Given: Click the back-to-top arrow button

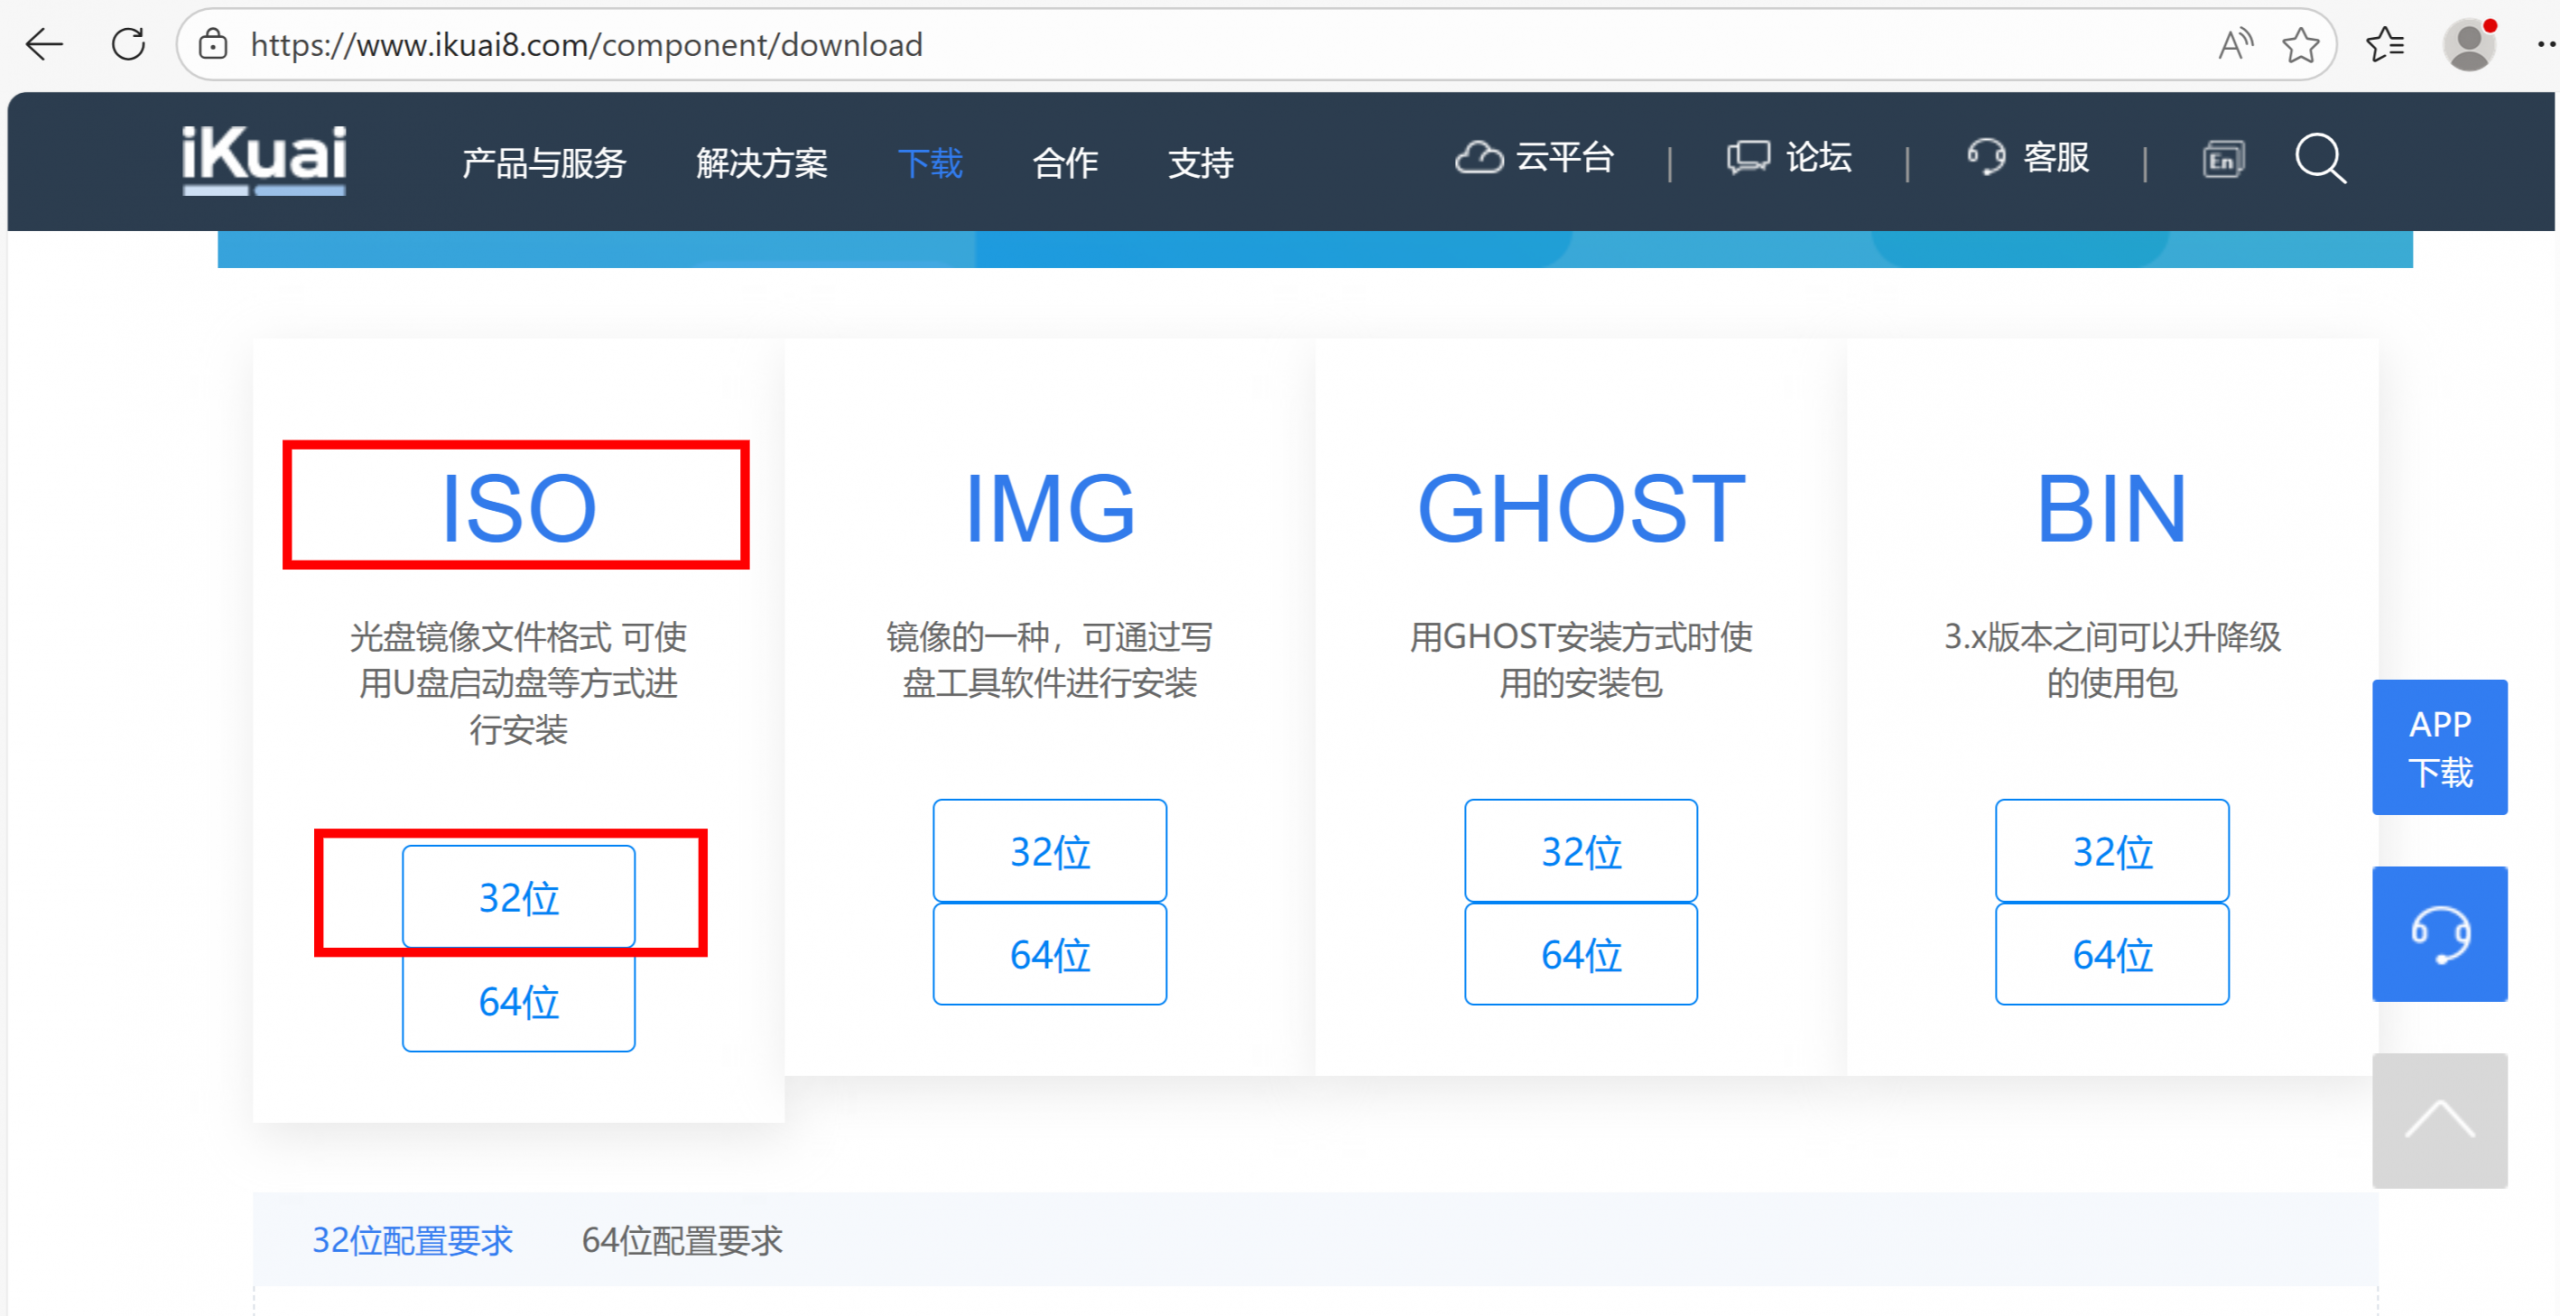Looking at the screenshot, I should click(2440, 1120).
